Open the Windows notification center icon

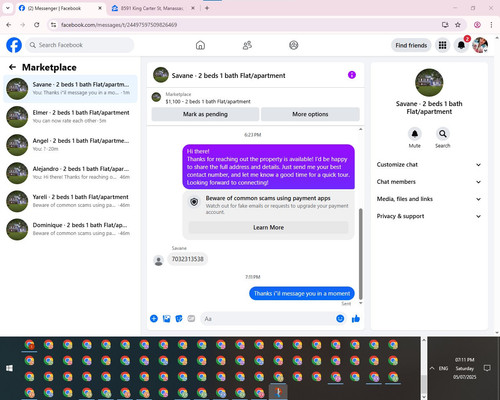point(487,368)
